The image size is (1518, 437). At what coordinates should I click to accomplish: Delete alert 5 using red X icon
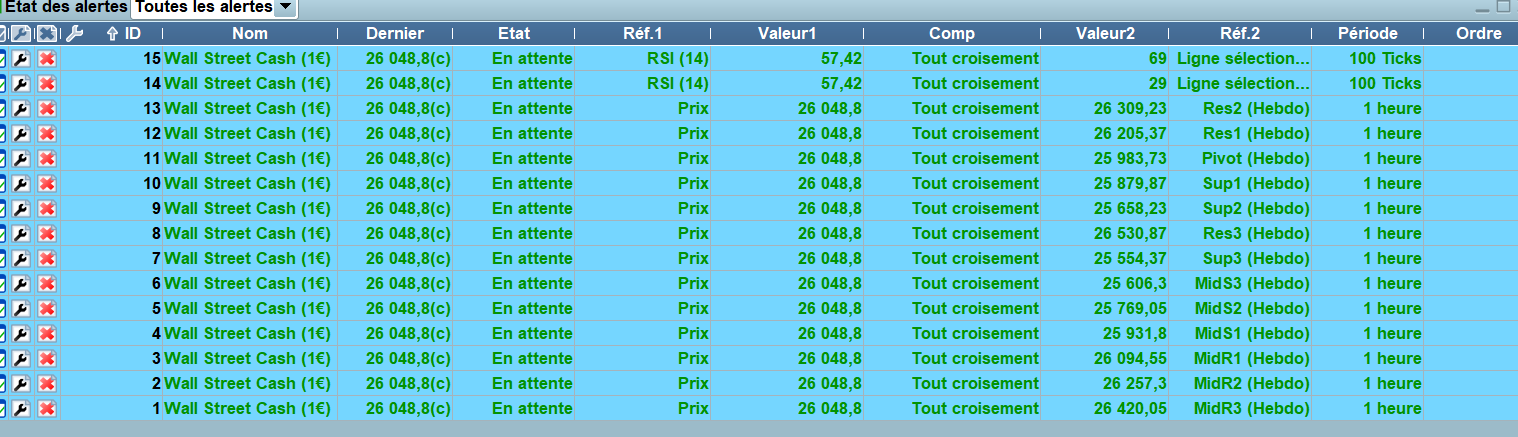[x=46, y=309]
